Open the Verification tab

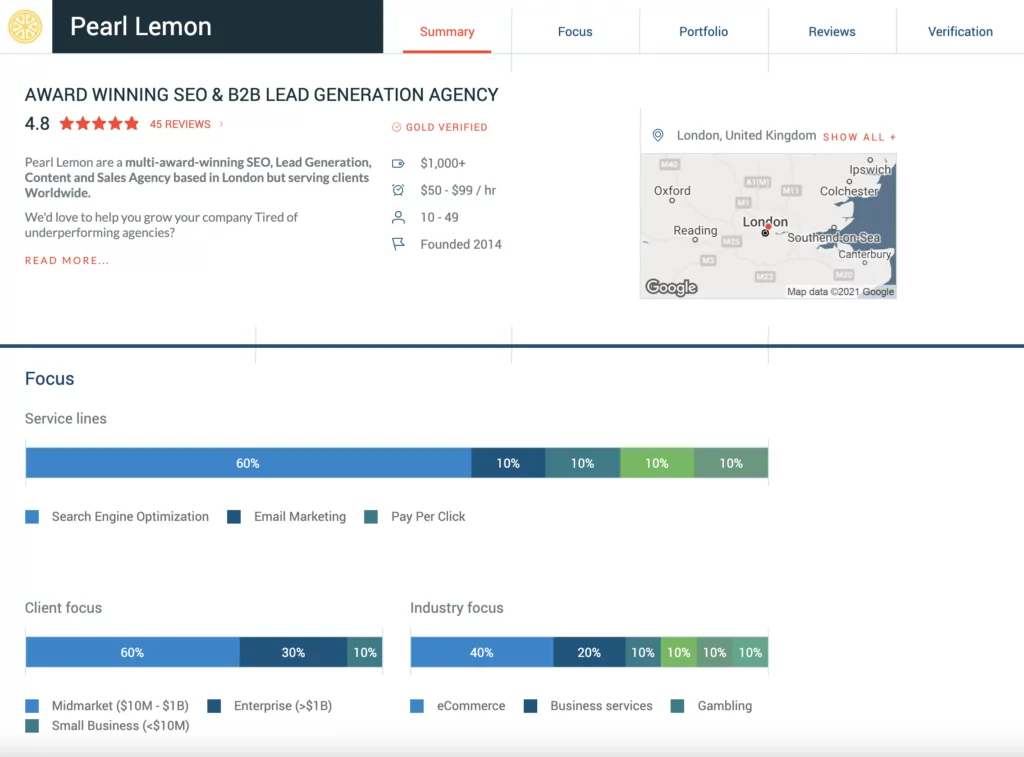pyautogui.click(x=960, y=31)
